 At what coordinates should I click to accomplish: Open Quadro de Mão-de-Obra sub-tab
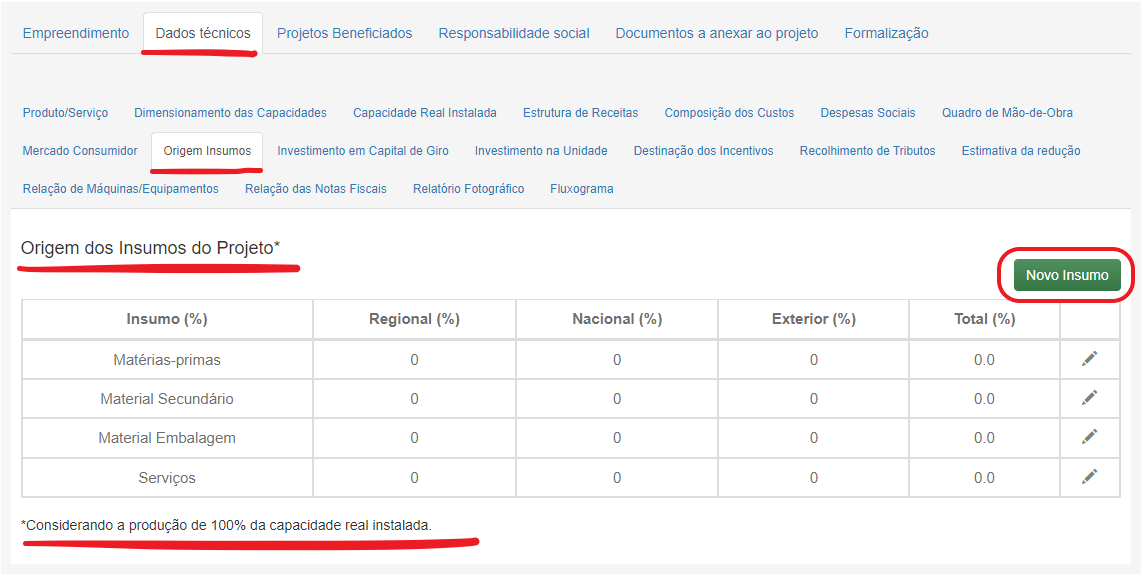pos(1007,113)
